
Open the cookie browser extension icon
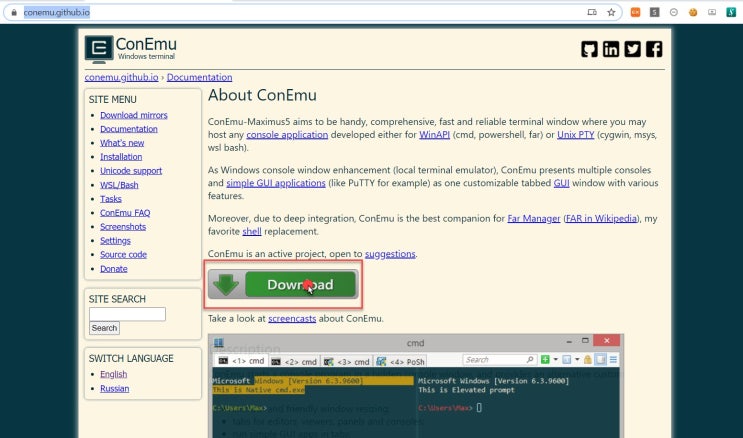[693, 12]
